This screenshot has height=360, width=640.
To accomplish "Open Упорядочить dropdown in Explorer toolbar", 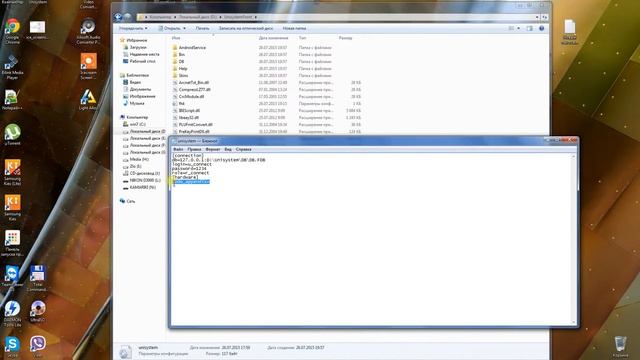I will (133, 28).
